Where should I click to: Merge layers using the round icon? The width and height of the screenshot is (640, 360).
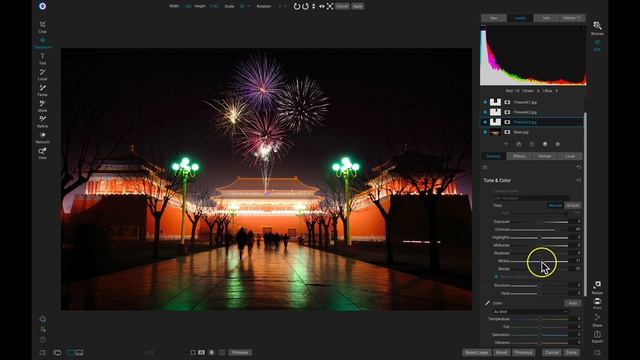pyautogui.click(x=545, y=144)
